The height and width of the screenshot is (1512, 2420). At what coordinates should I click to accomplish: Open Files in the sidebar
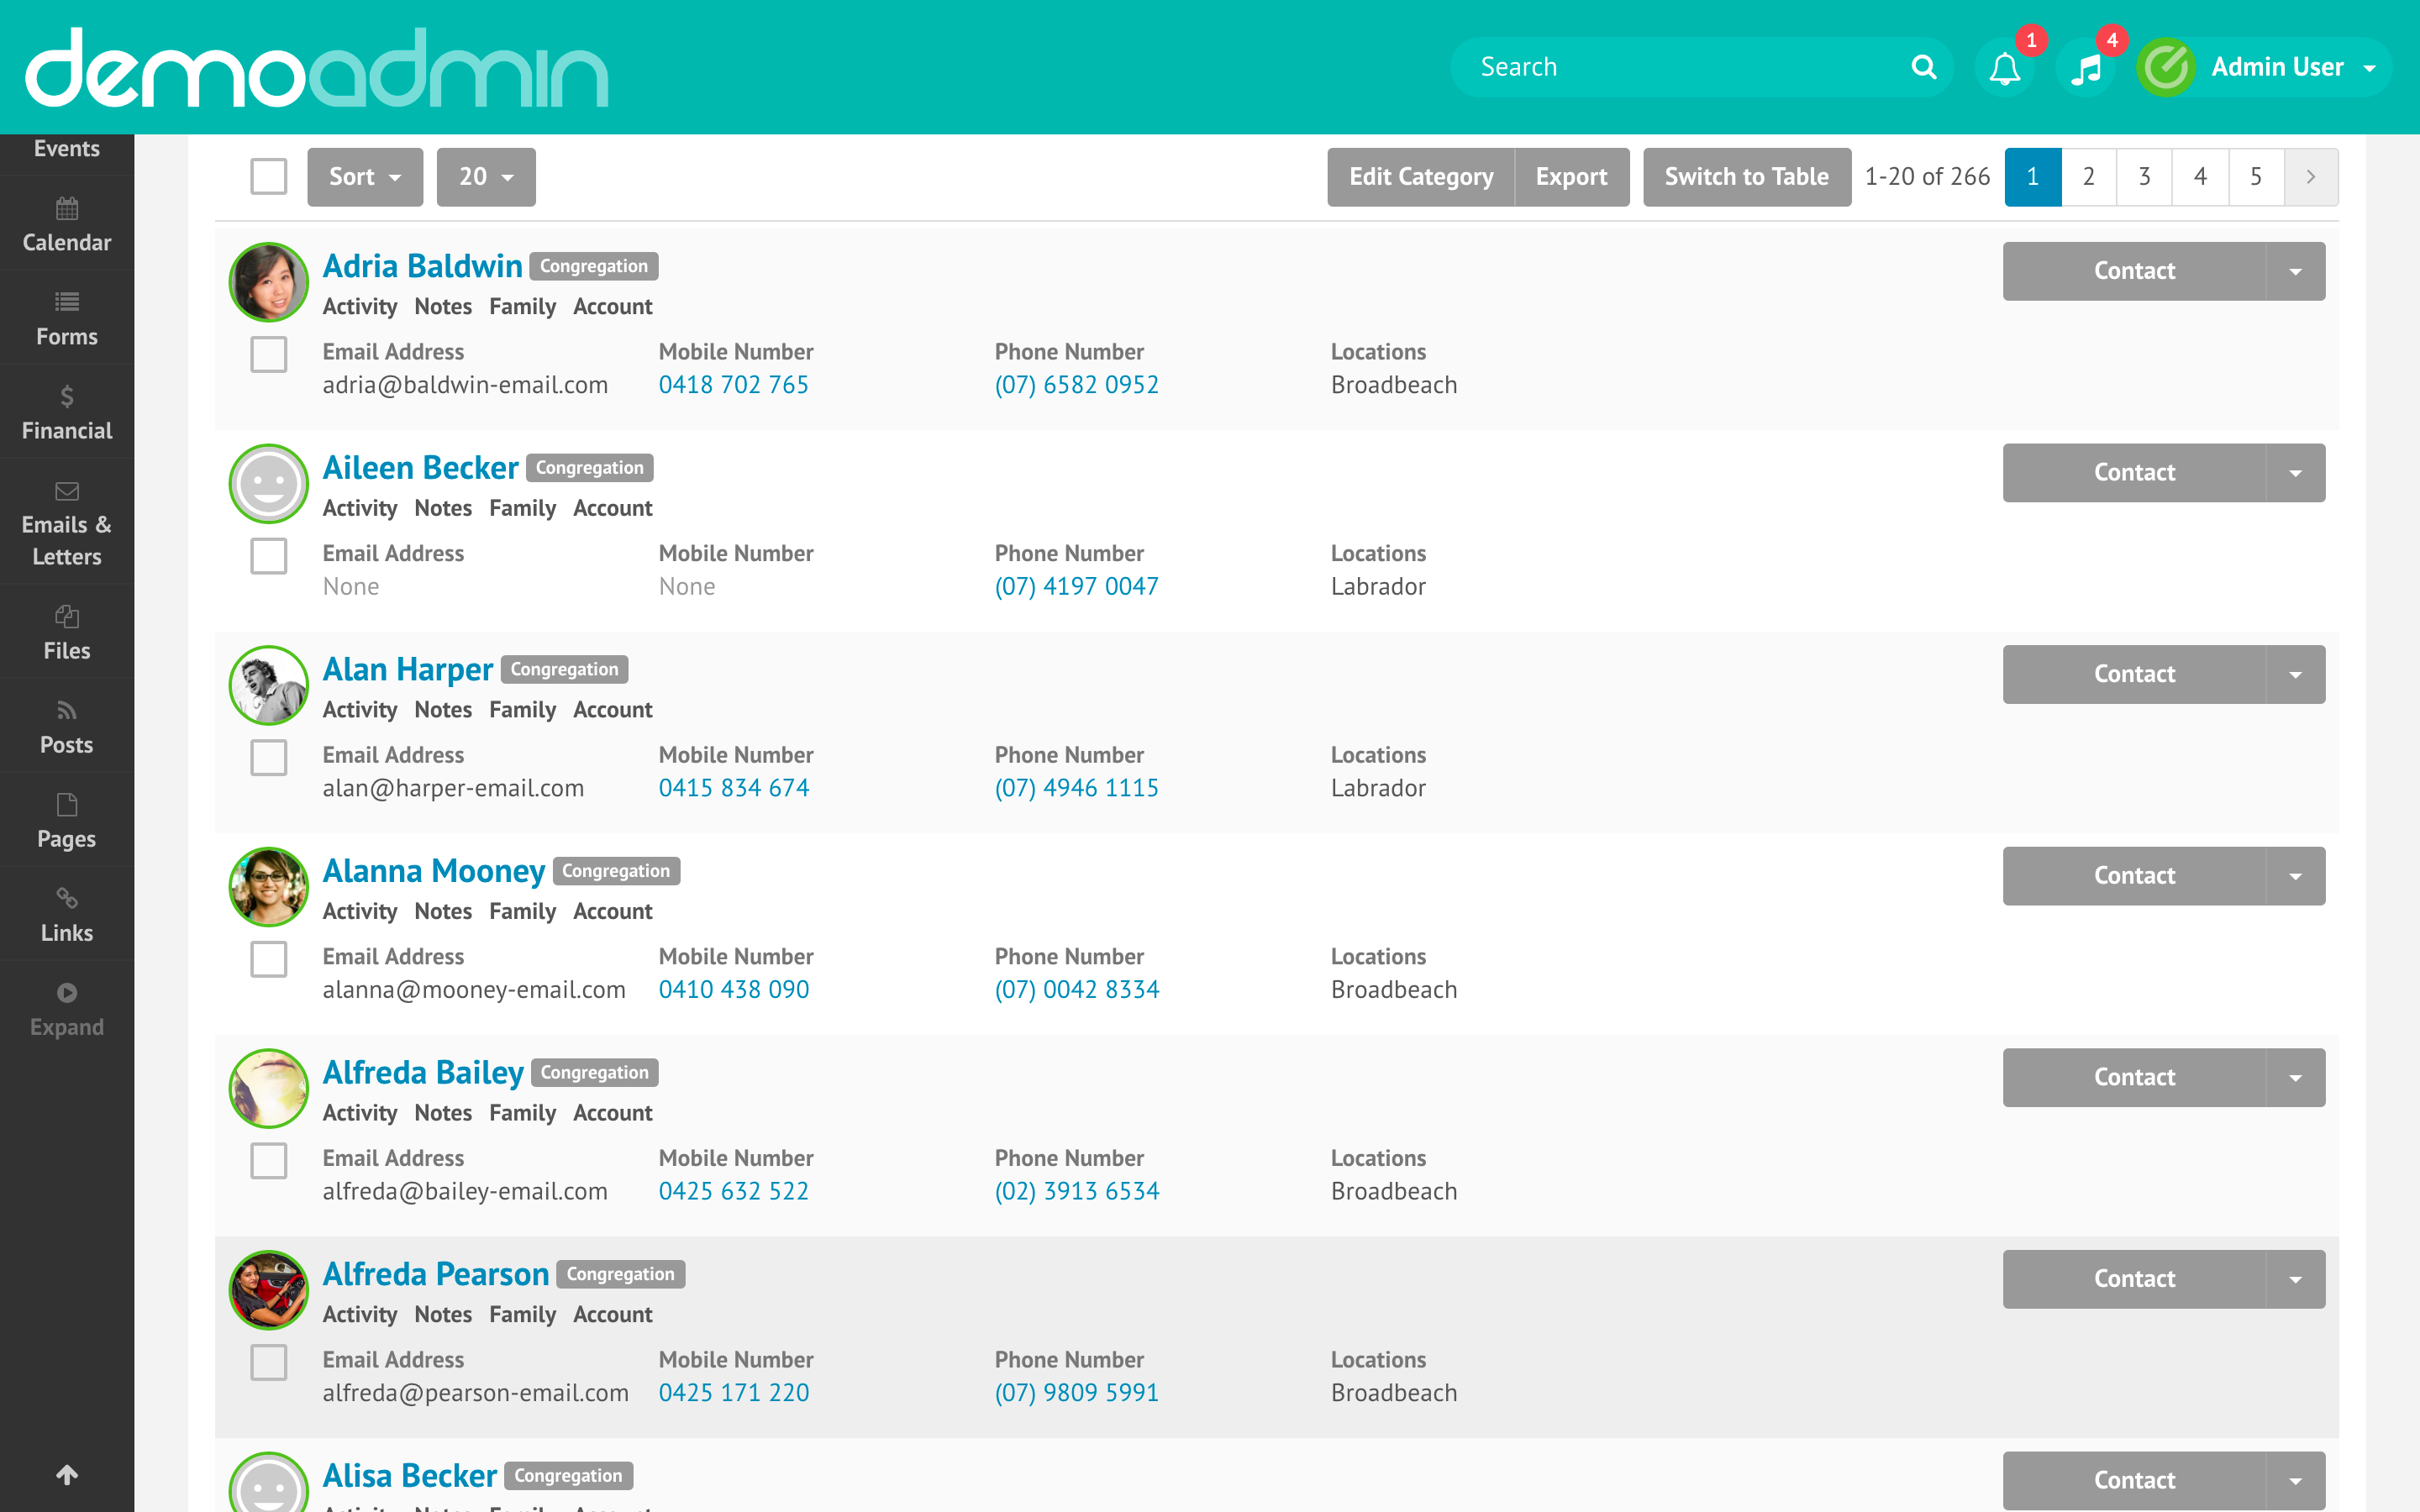click(x=67, y=633)
